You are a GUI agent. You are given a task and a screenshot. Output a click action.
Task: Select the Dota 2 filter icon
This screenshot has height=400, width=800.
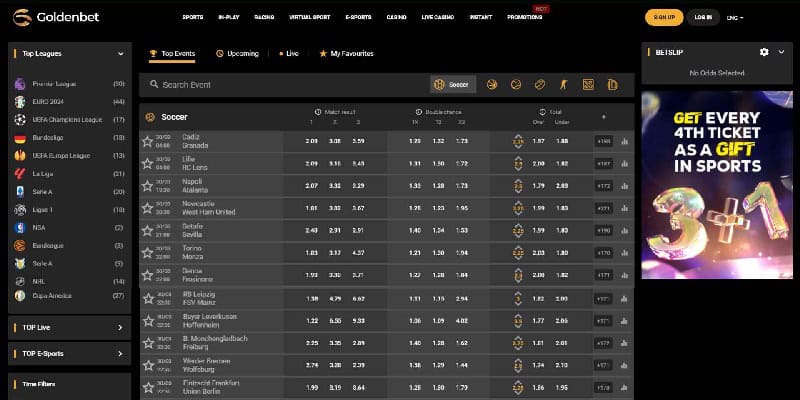588,85
